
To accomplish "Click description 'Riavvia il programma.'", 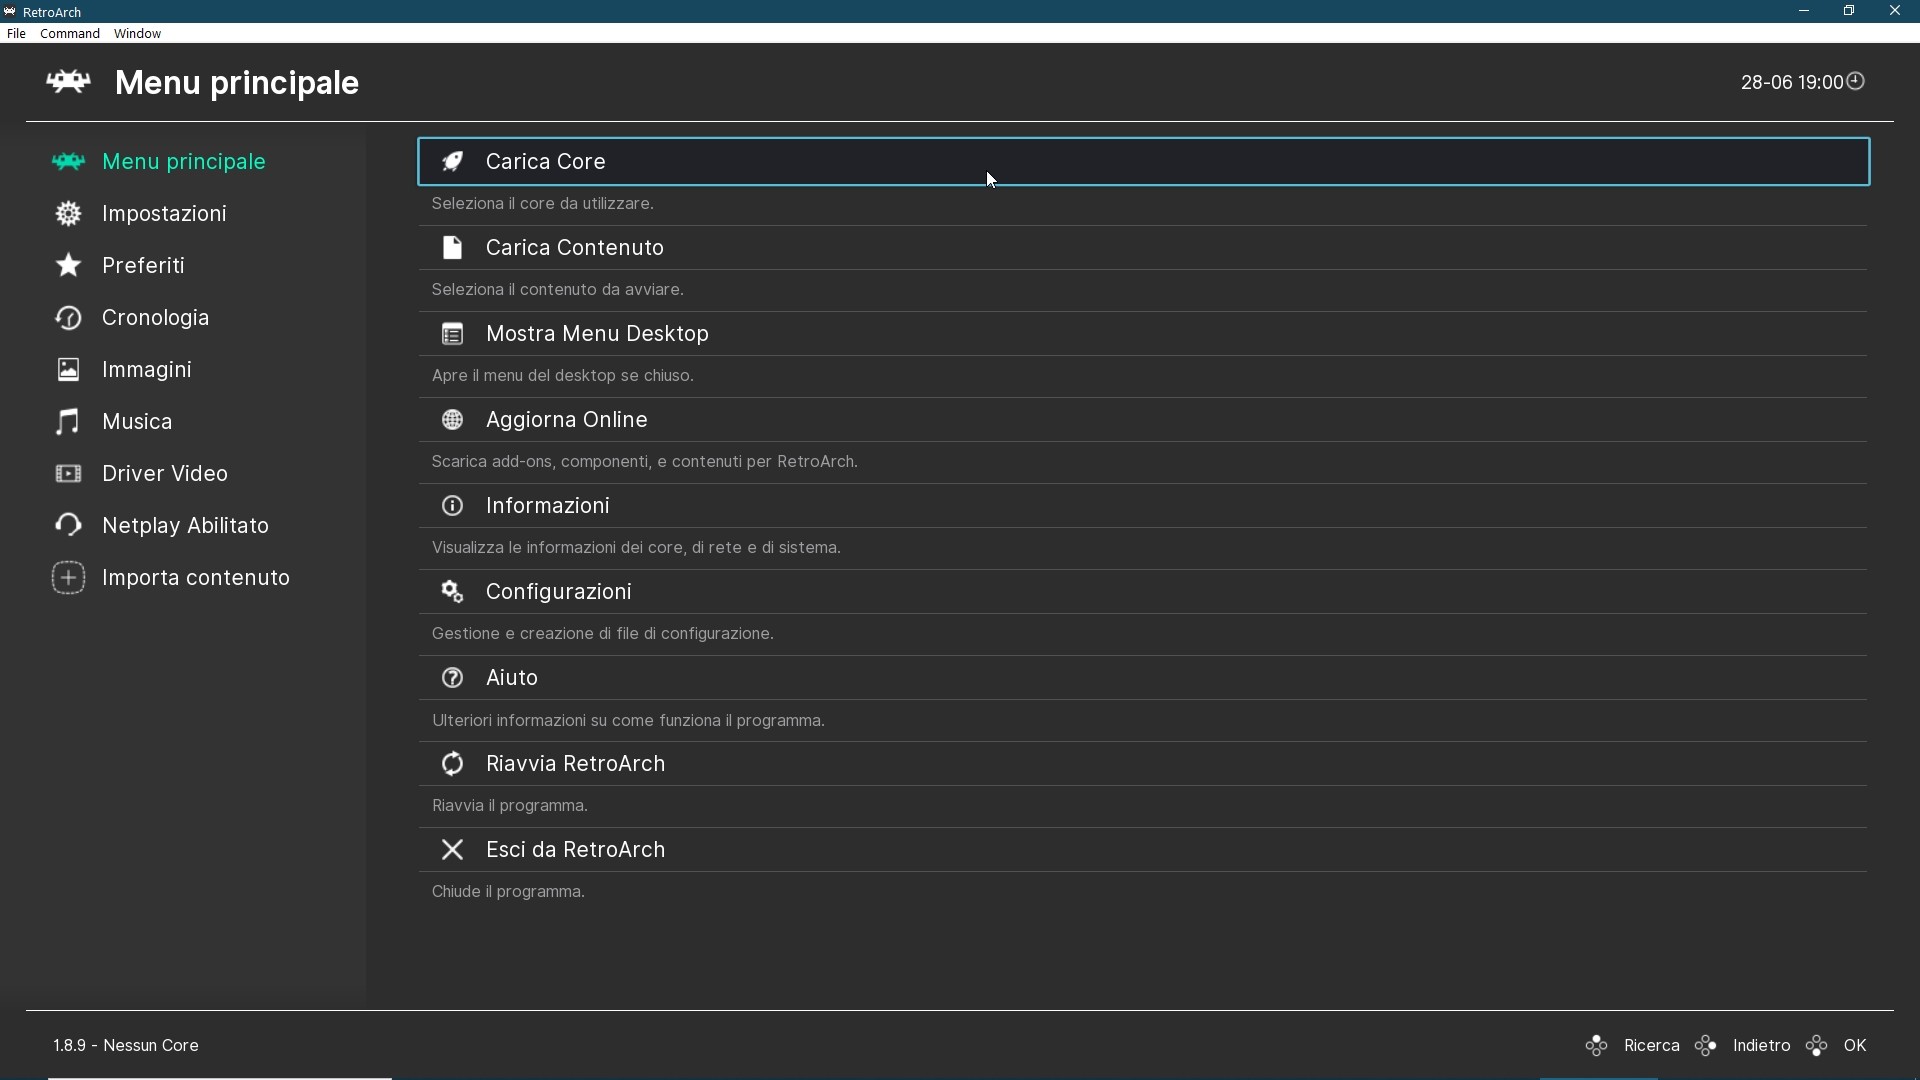I will (x=510, y=806).
